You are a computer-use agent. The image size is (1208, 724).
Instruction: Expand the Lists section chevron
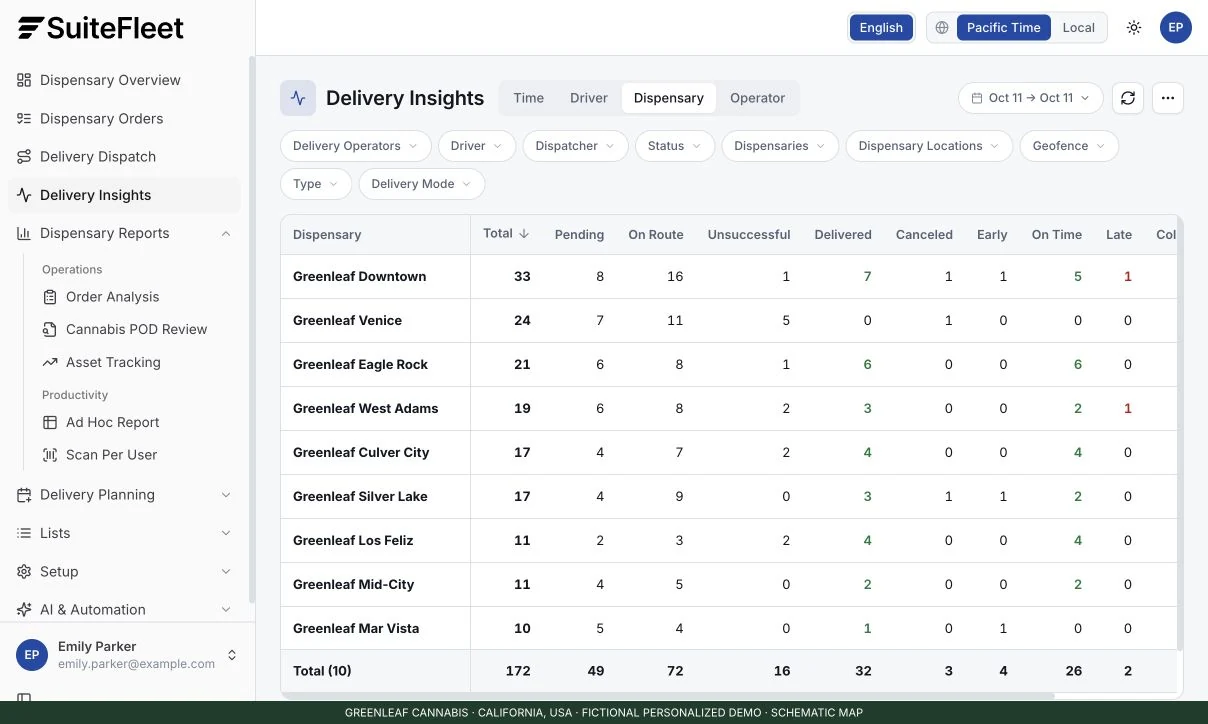pos(226,533)
